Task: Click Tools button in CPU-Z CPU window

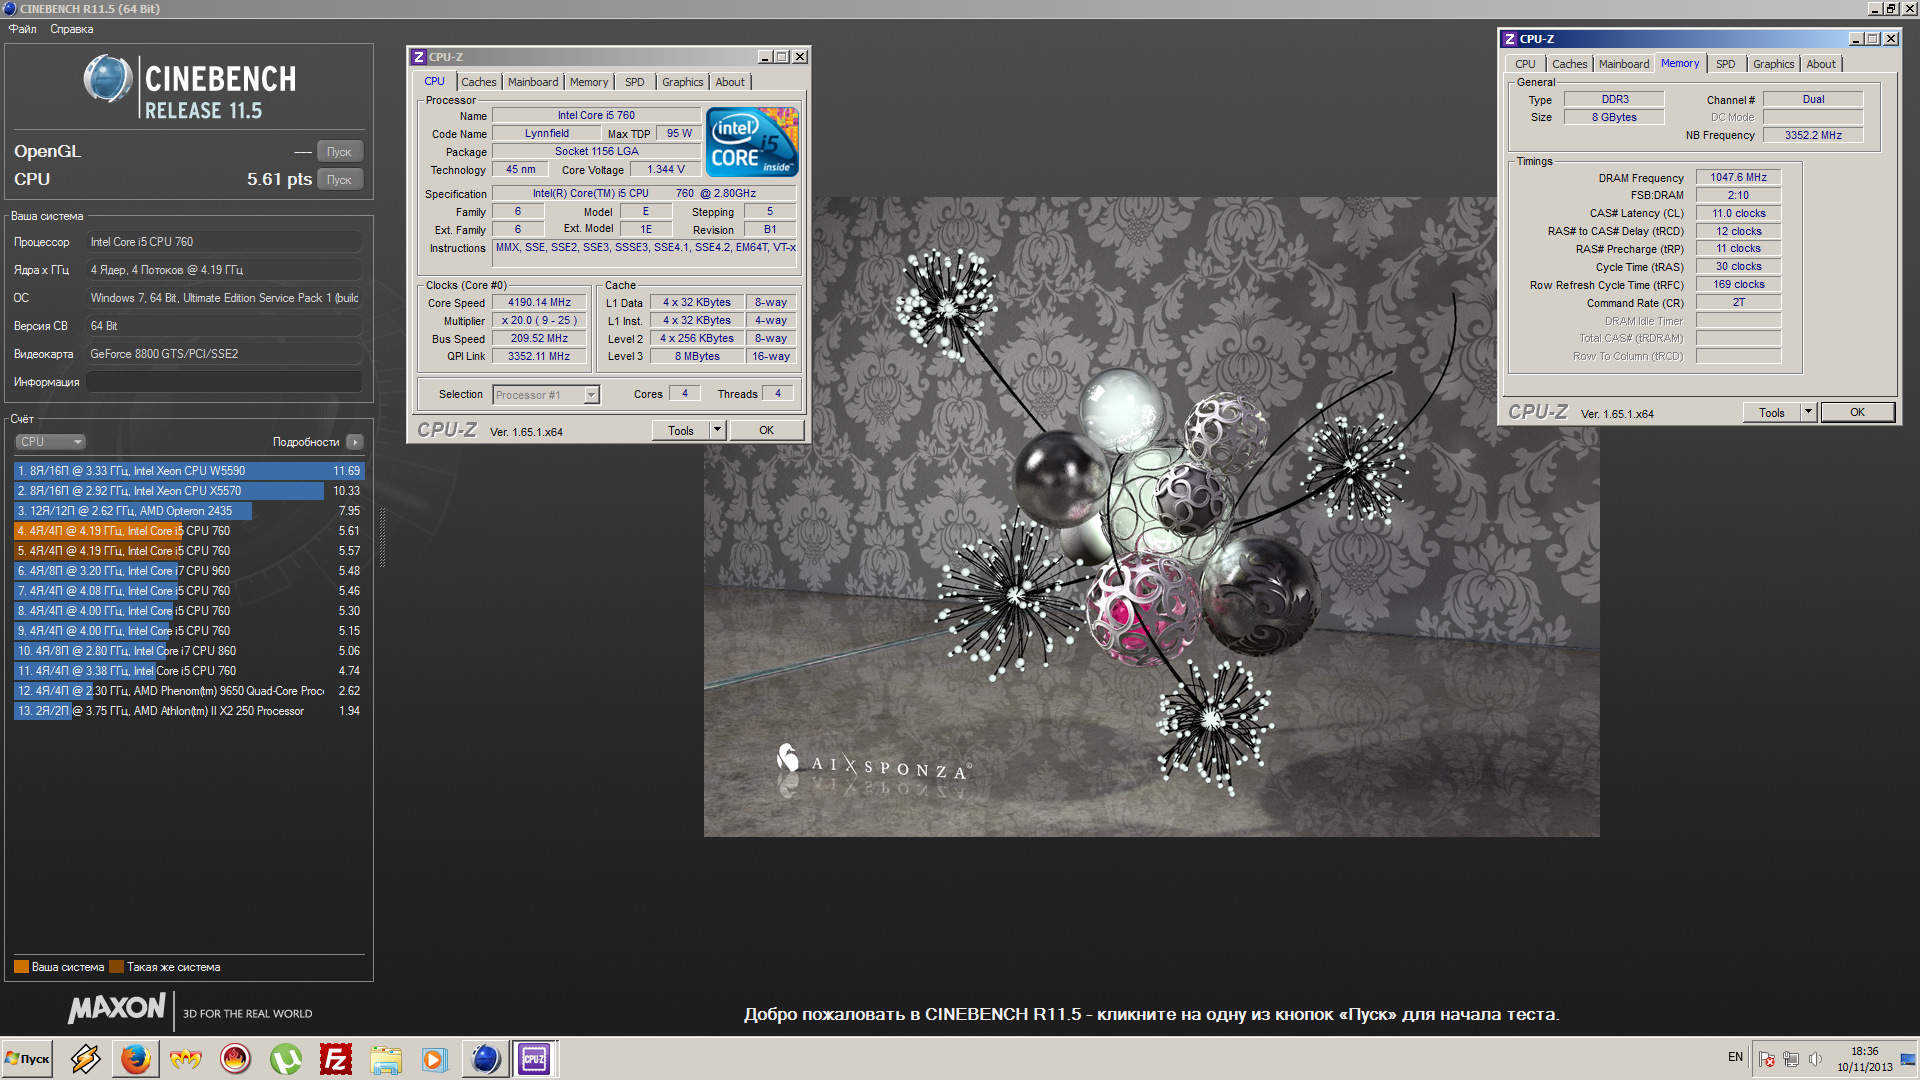Action: pos(681,430)
